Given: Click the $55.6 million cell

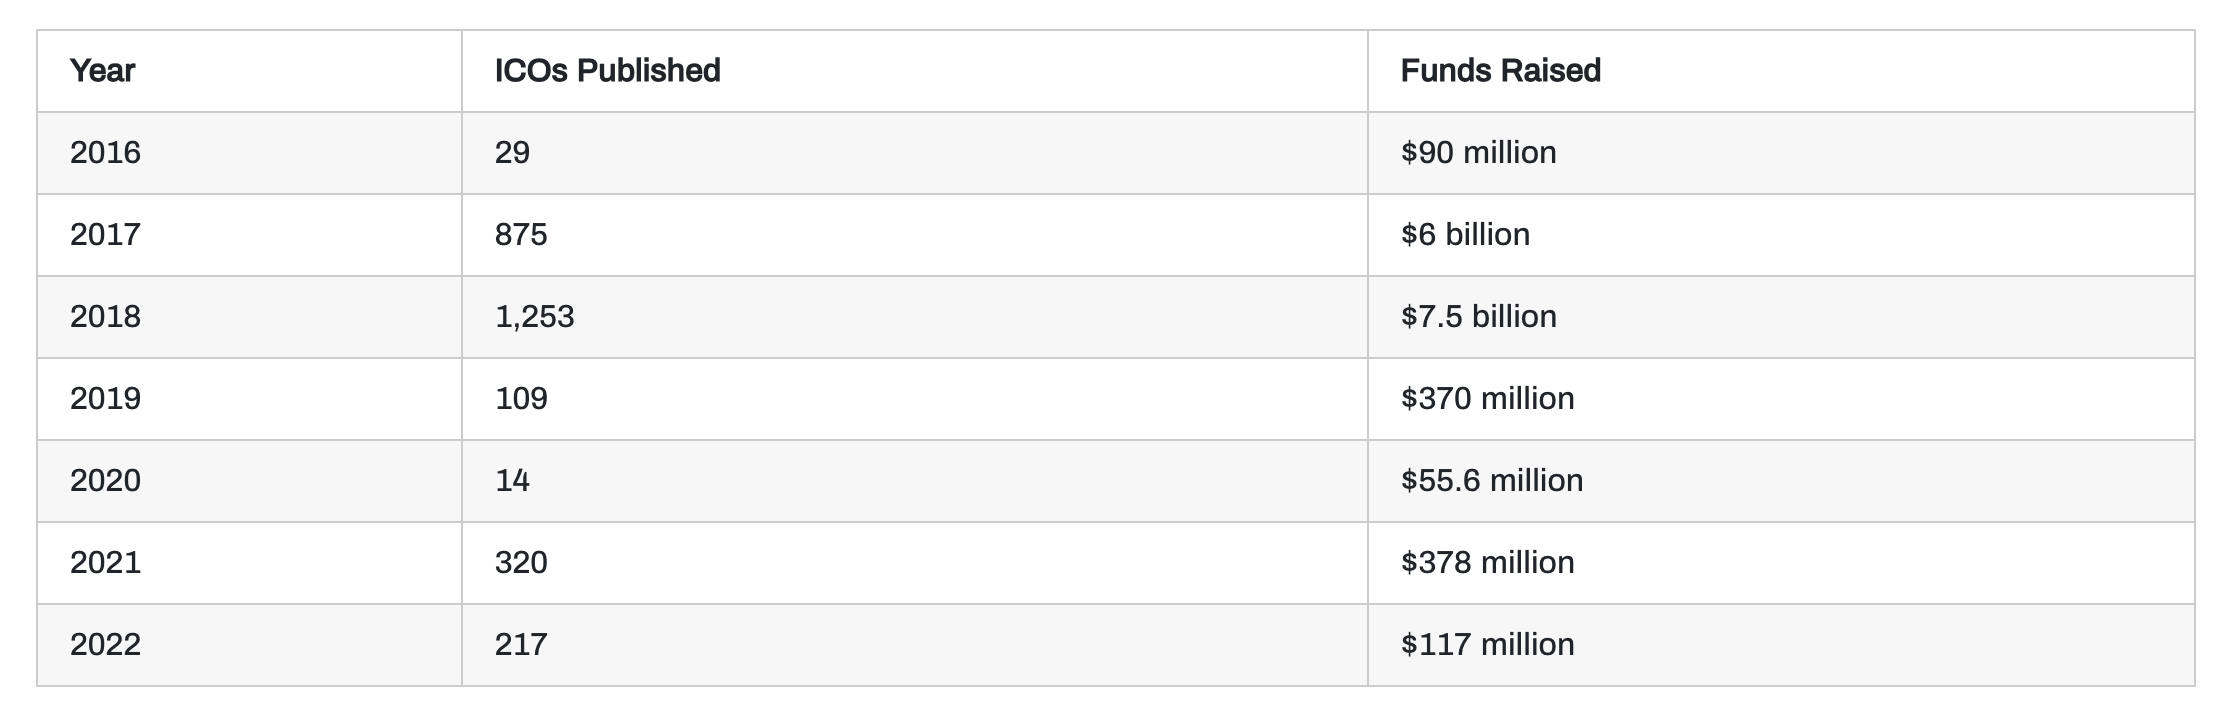Looking at the screenshot, I should click(1491, 481).
